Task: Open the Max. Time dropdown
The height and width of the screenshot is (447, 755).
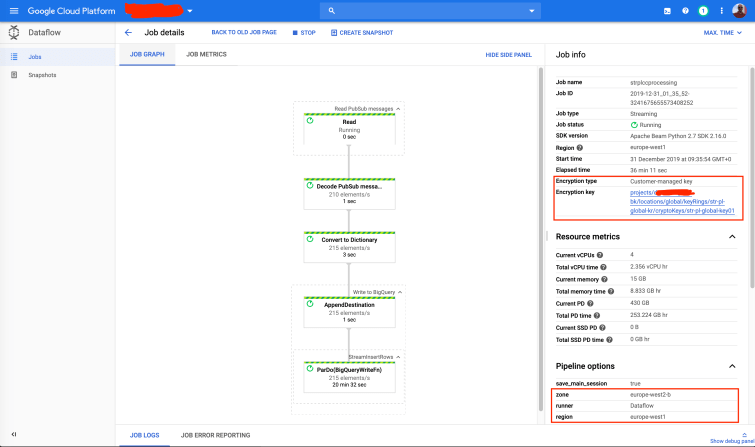Action: tap(723, 33)
